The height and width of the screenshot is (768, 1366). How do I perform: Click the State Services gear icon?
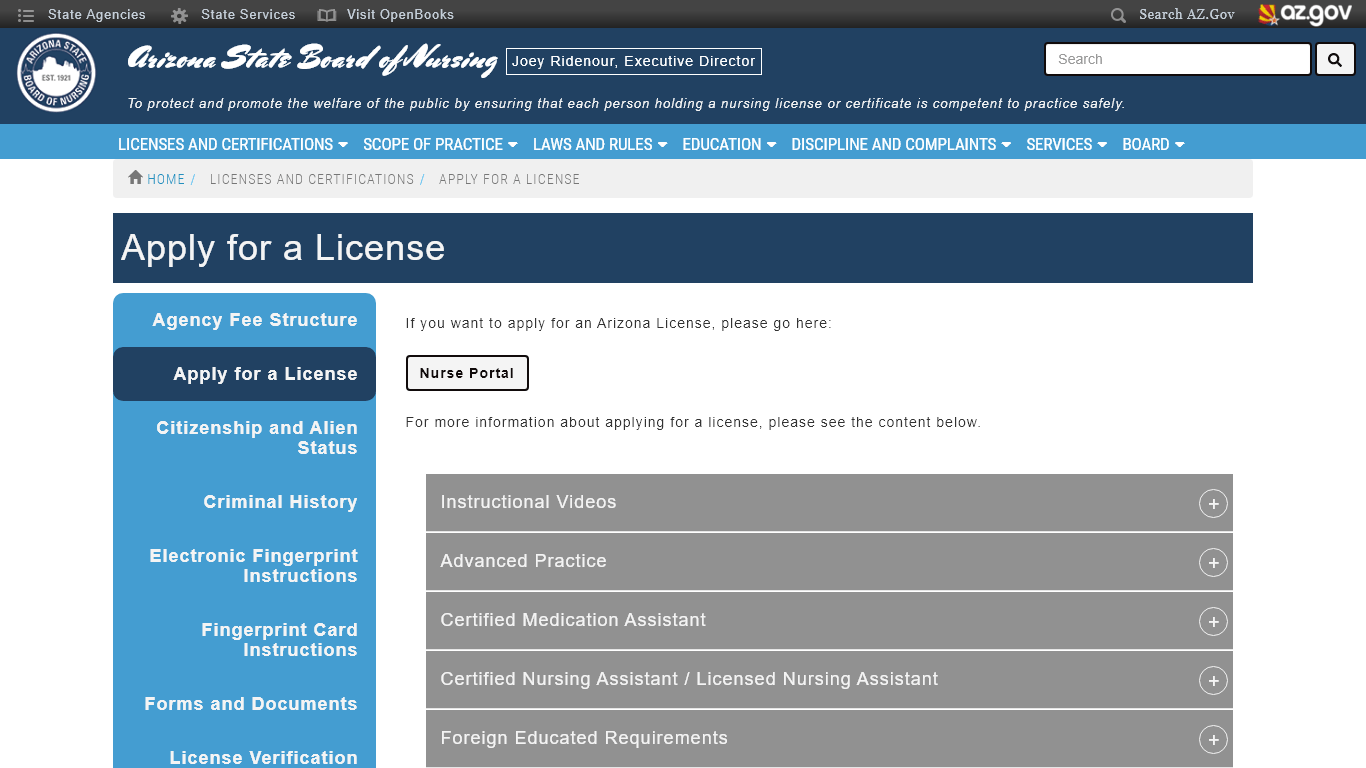(177, 14)
